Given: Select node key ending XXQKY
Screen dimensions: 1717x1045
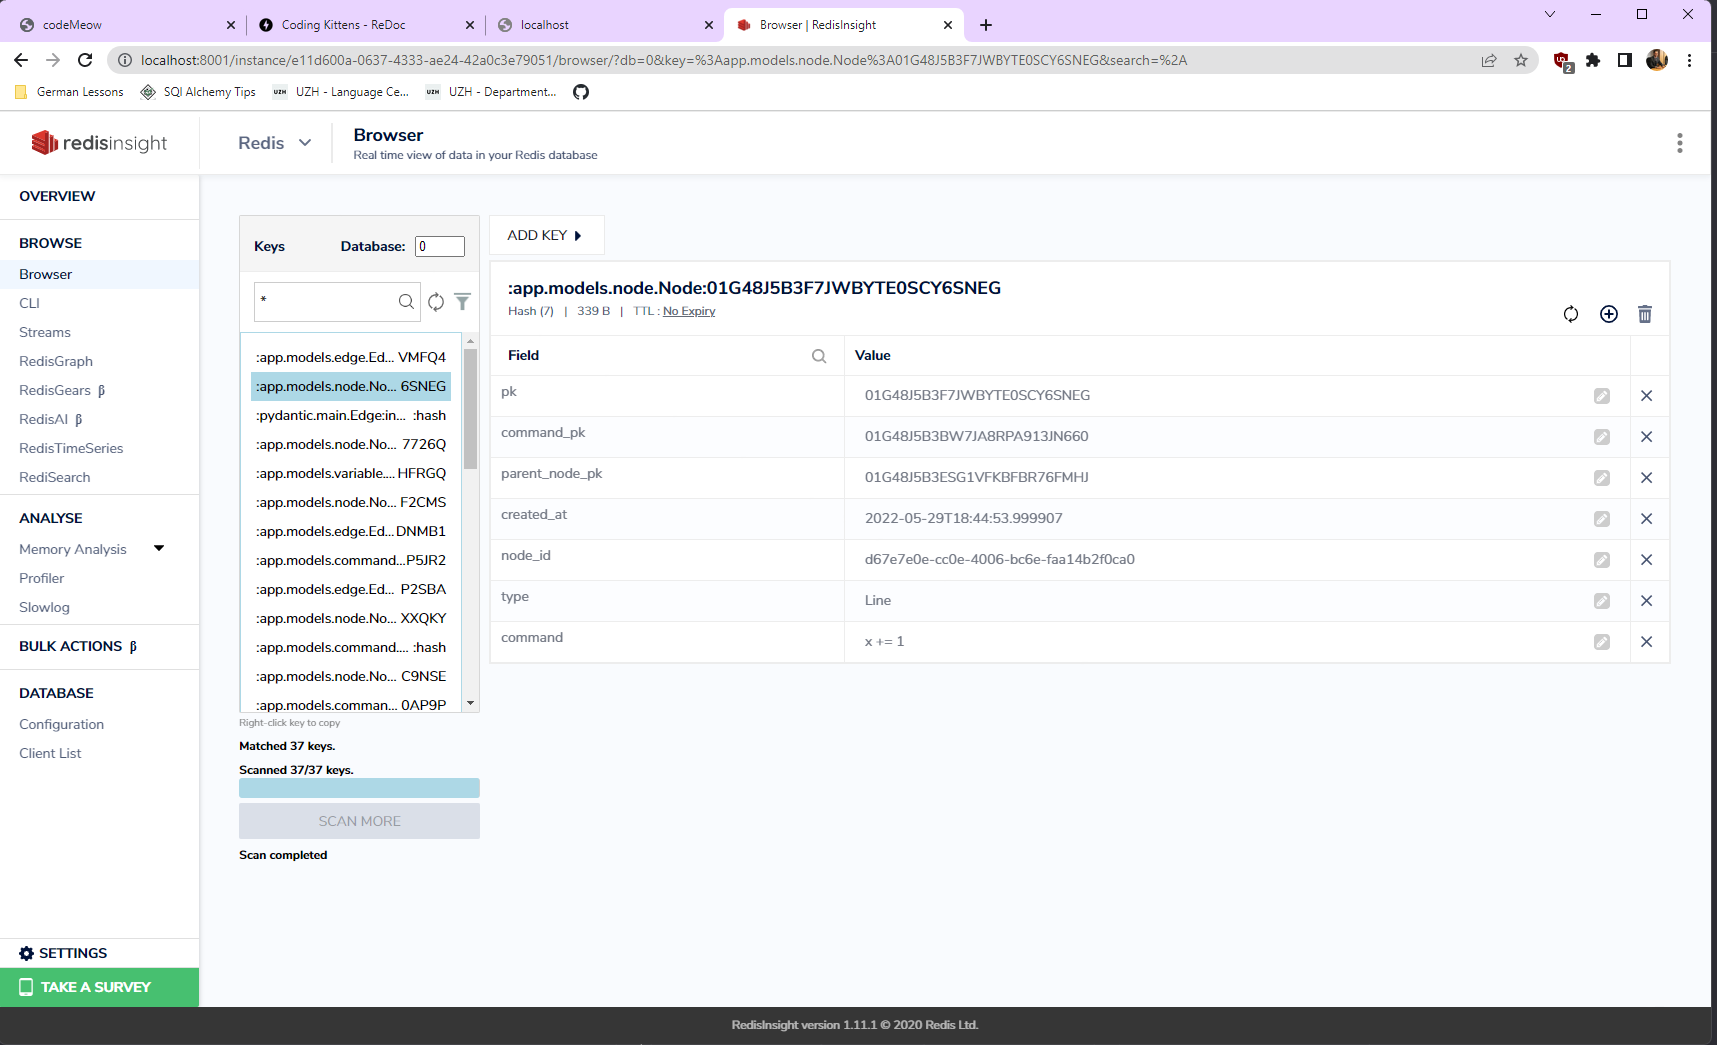Looking at the screenshot, I should [351, 618].
